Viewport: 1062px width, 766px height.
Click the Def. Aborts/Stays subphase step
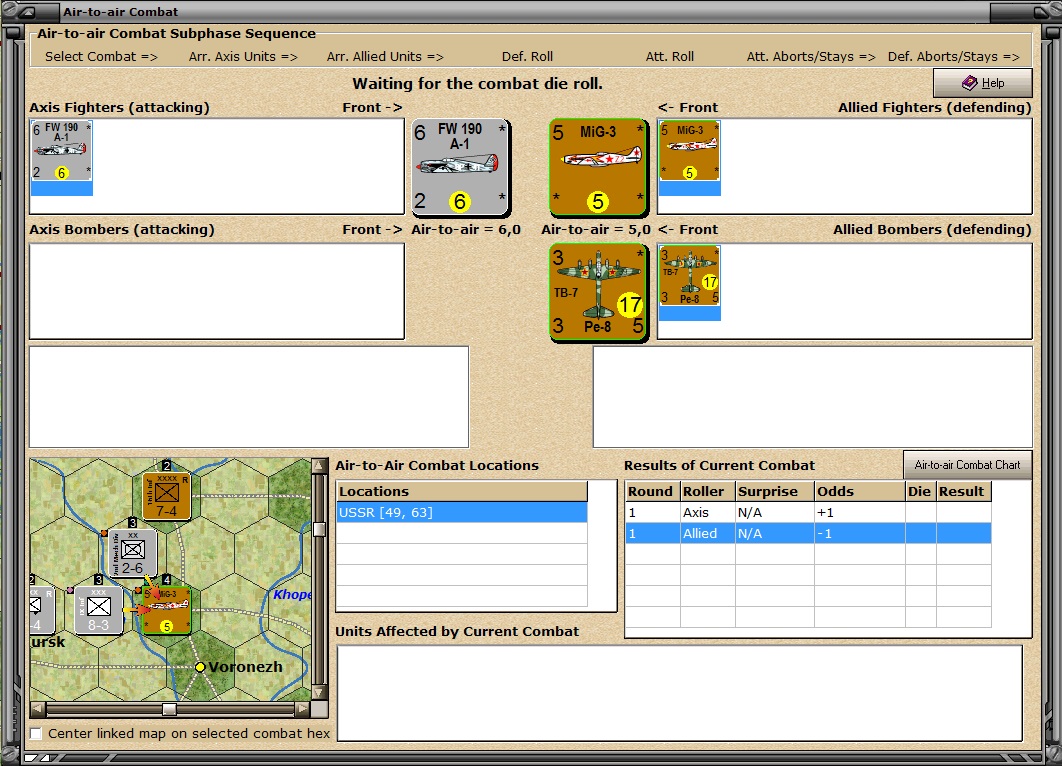pyautogui.click(x=954, y=56)
